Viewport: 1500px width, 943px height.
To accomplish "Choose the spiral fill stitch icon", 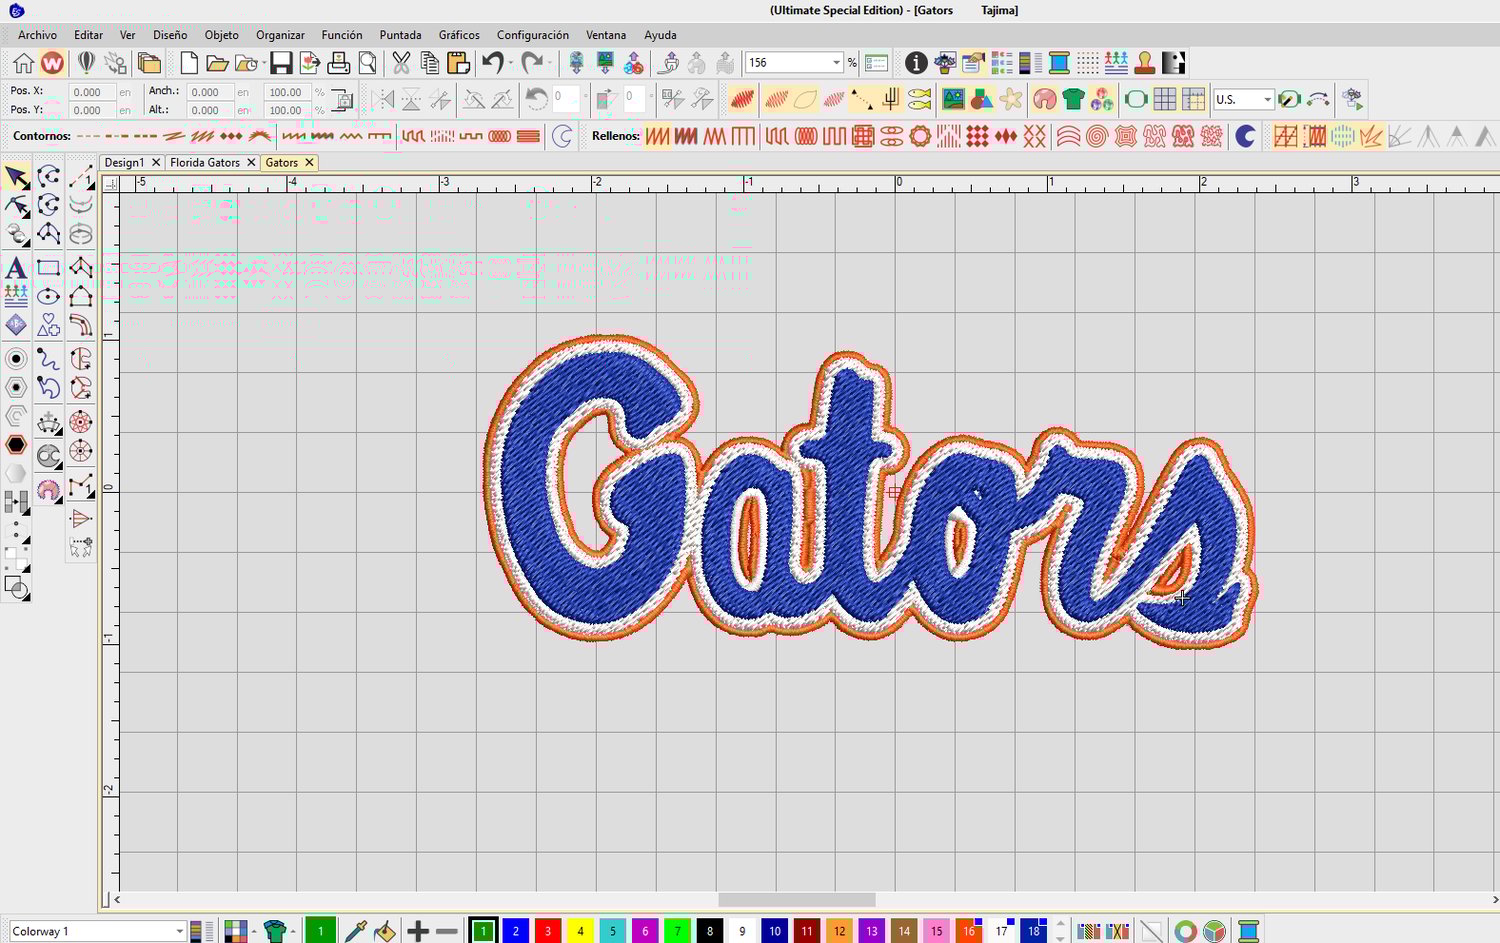I will [x=1097, y=136].
